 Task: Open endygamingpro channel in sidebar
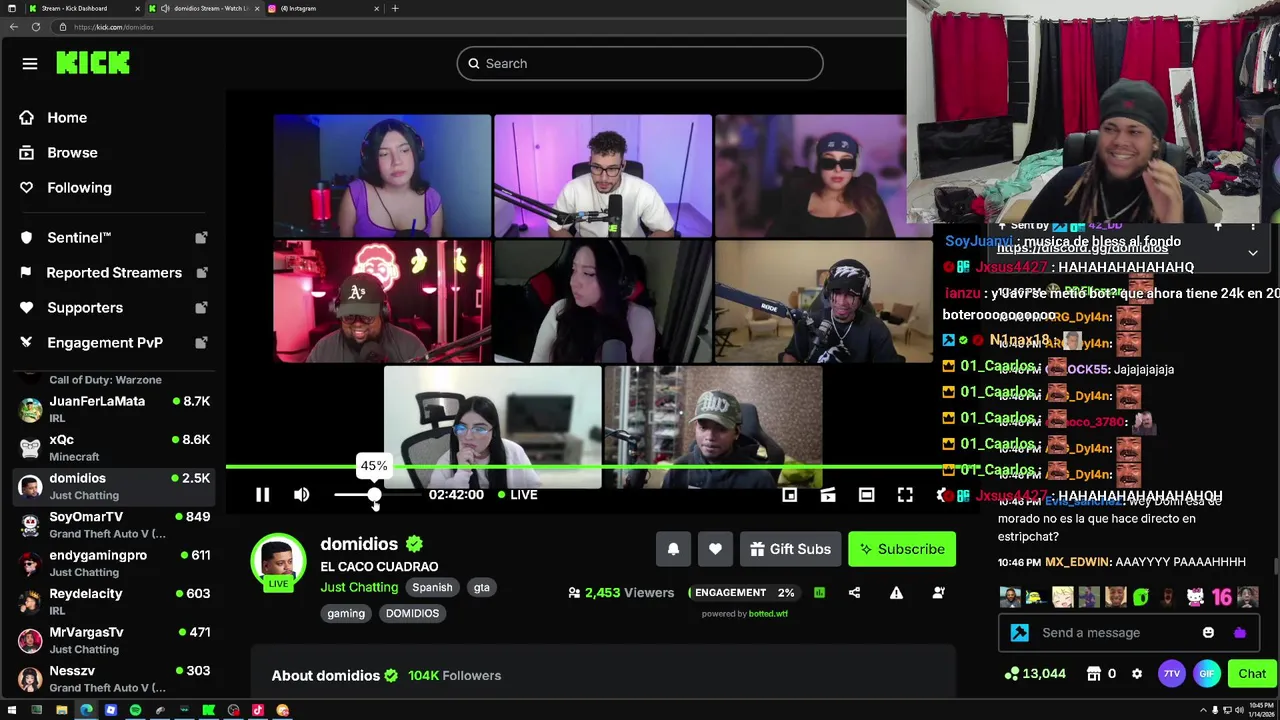(114, 563)
